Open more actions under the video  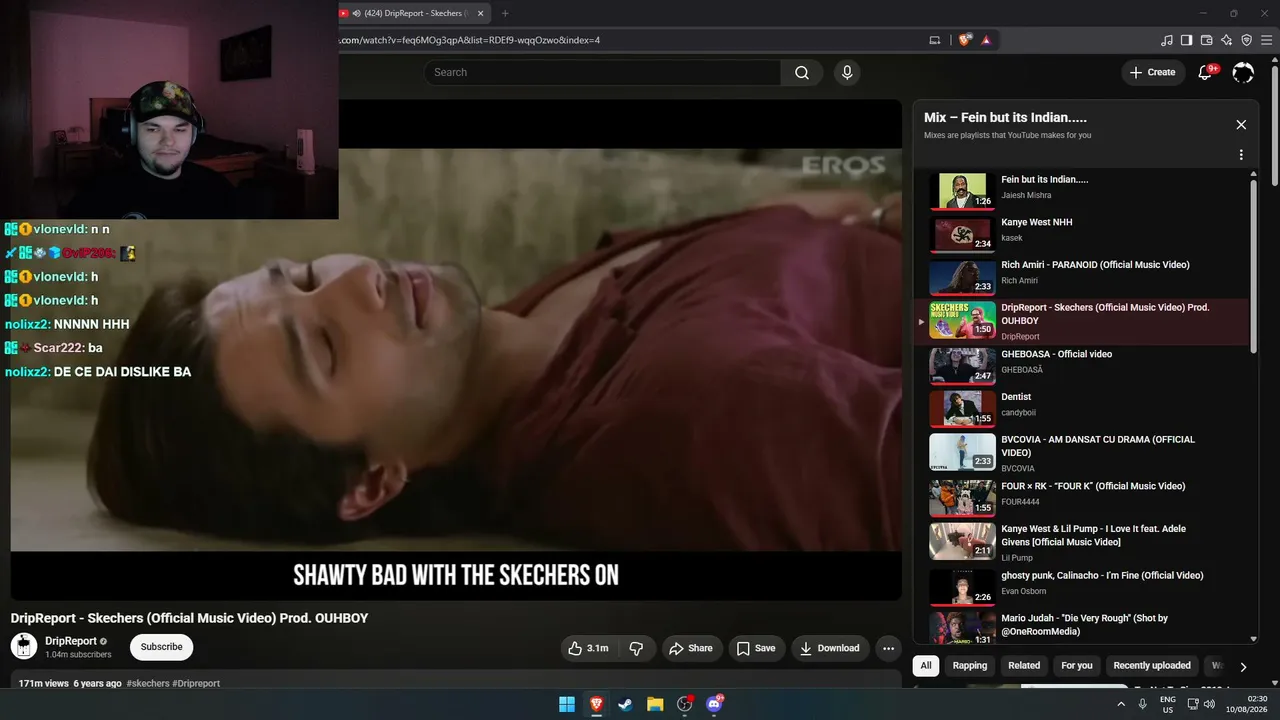click(888, 648)
